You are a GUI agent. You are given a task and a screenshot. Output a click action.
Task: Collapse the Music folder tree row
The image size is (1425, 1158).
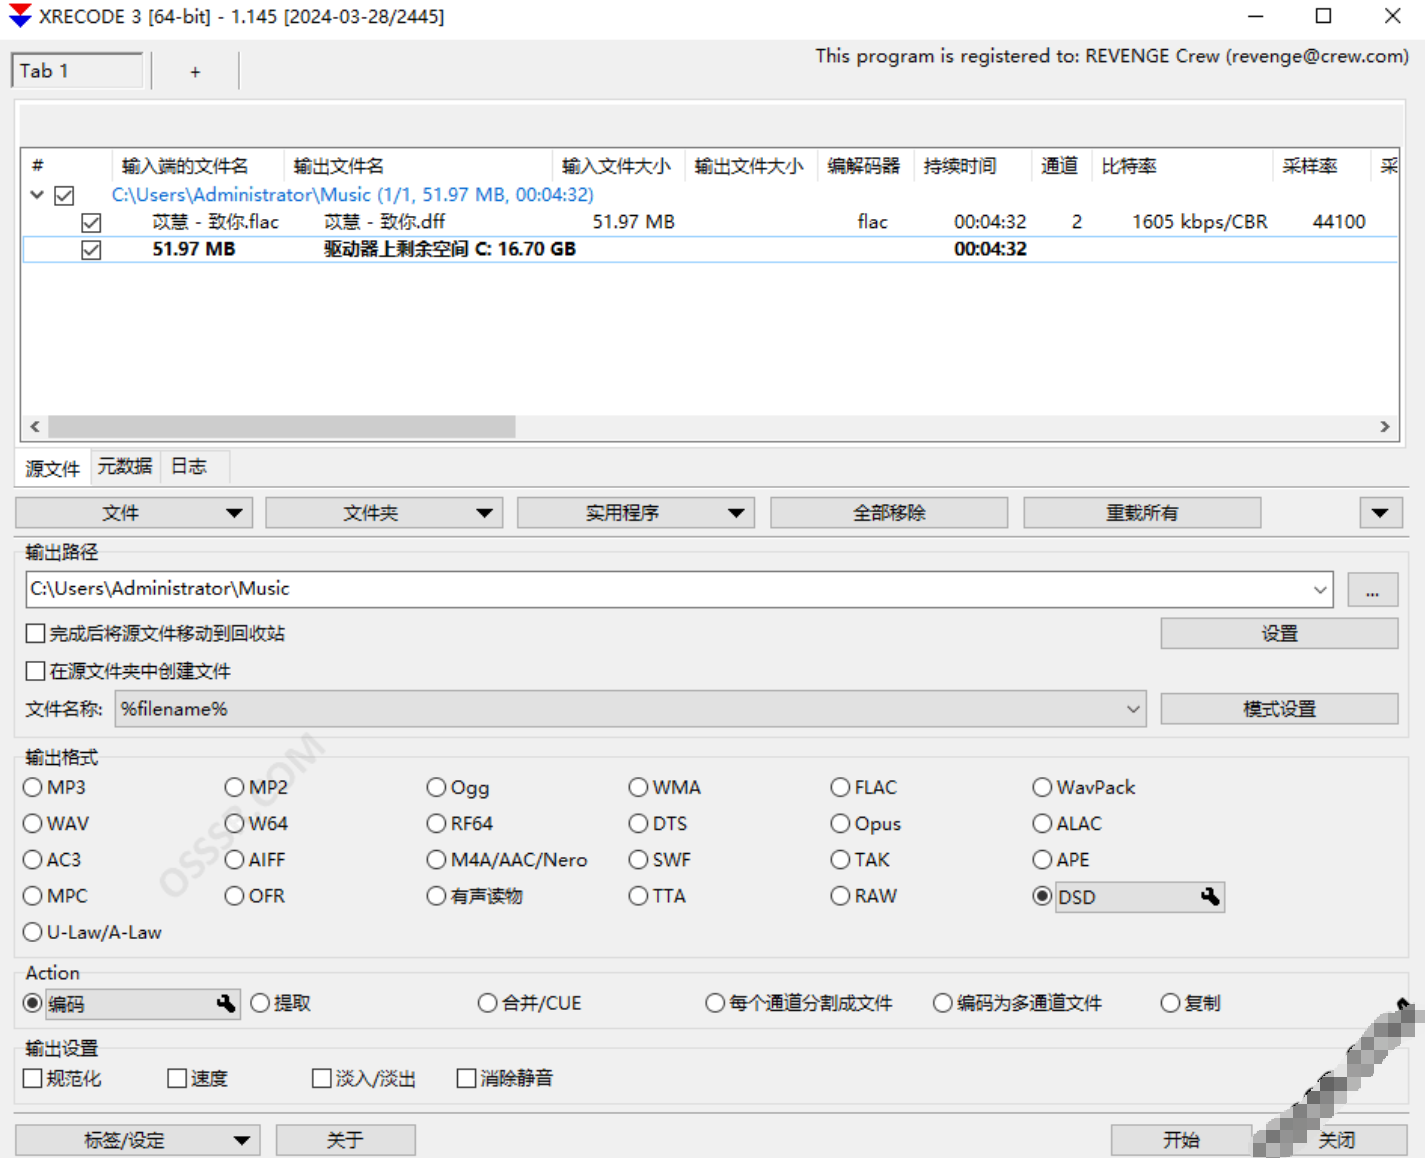point(37,195)
